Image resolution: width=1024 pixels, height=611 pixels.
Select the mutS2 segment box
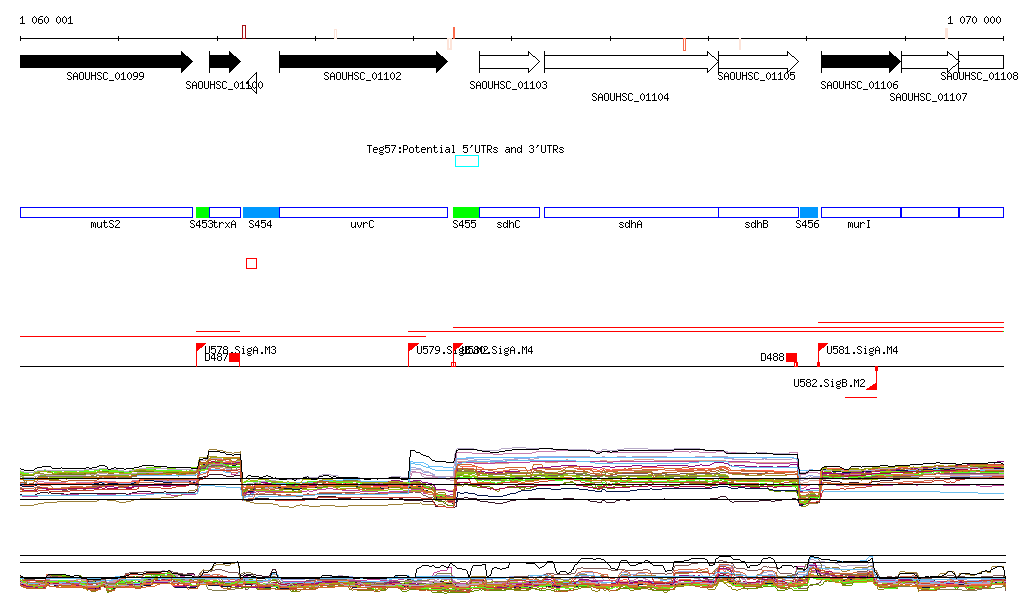106,212
